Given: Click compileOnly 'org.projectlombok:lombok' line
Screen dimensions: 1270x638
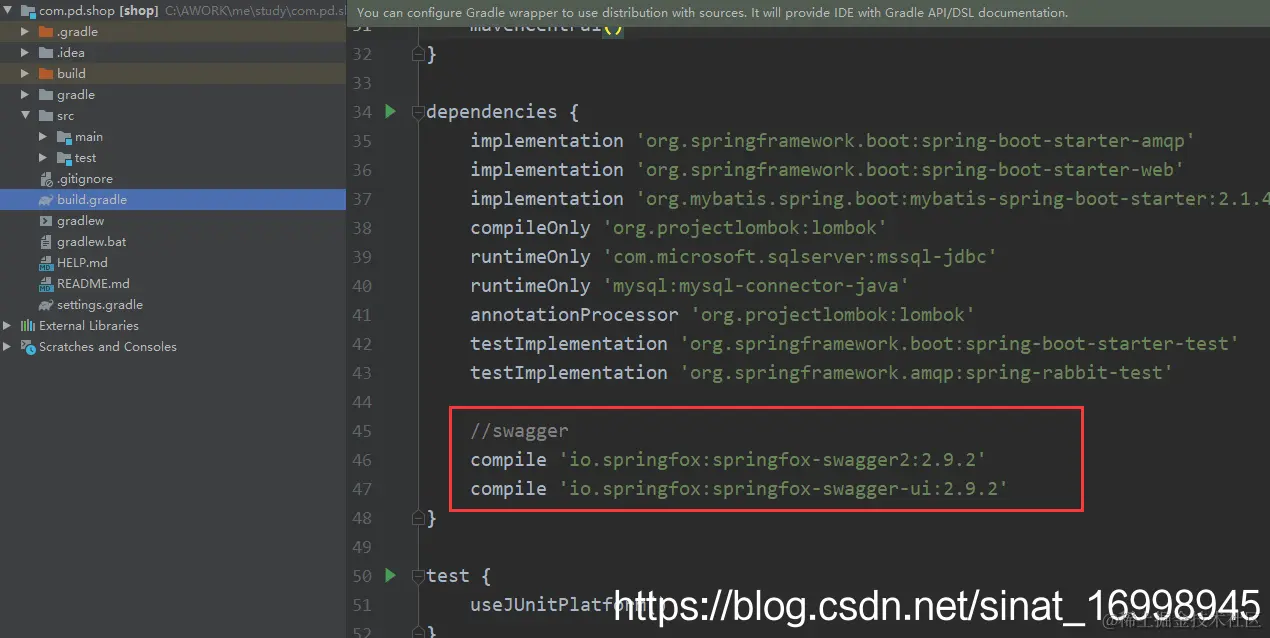Looking at the screenshot, I should point(680,227).
